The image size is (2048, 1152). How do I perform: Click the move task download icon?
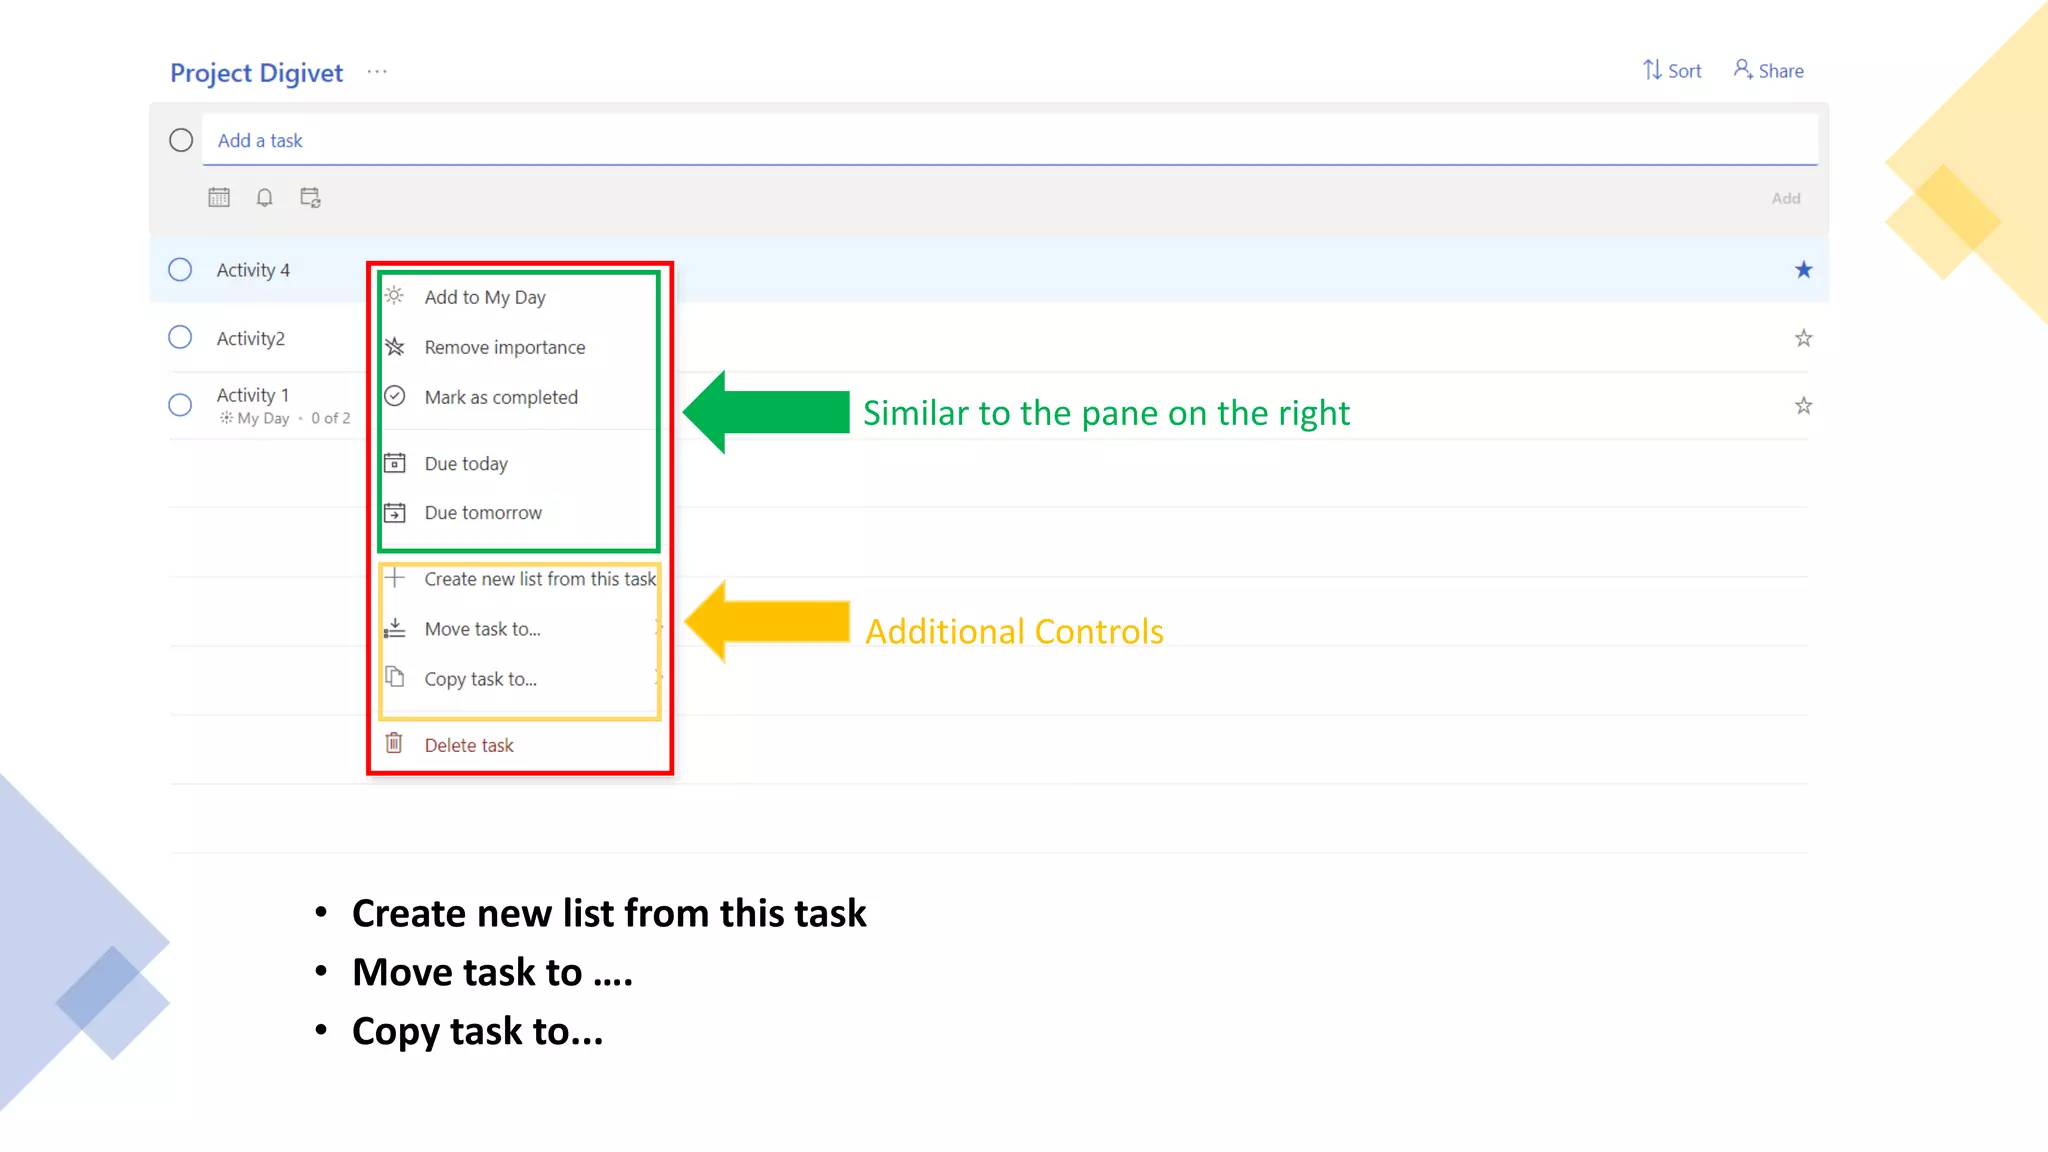click(x=395, y=628)
